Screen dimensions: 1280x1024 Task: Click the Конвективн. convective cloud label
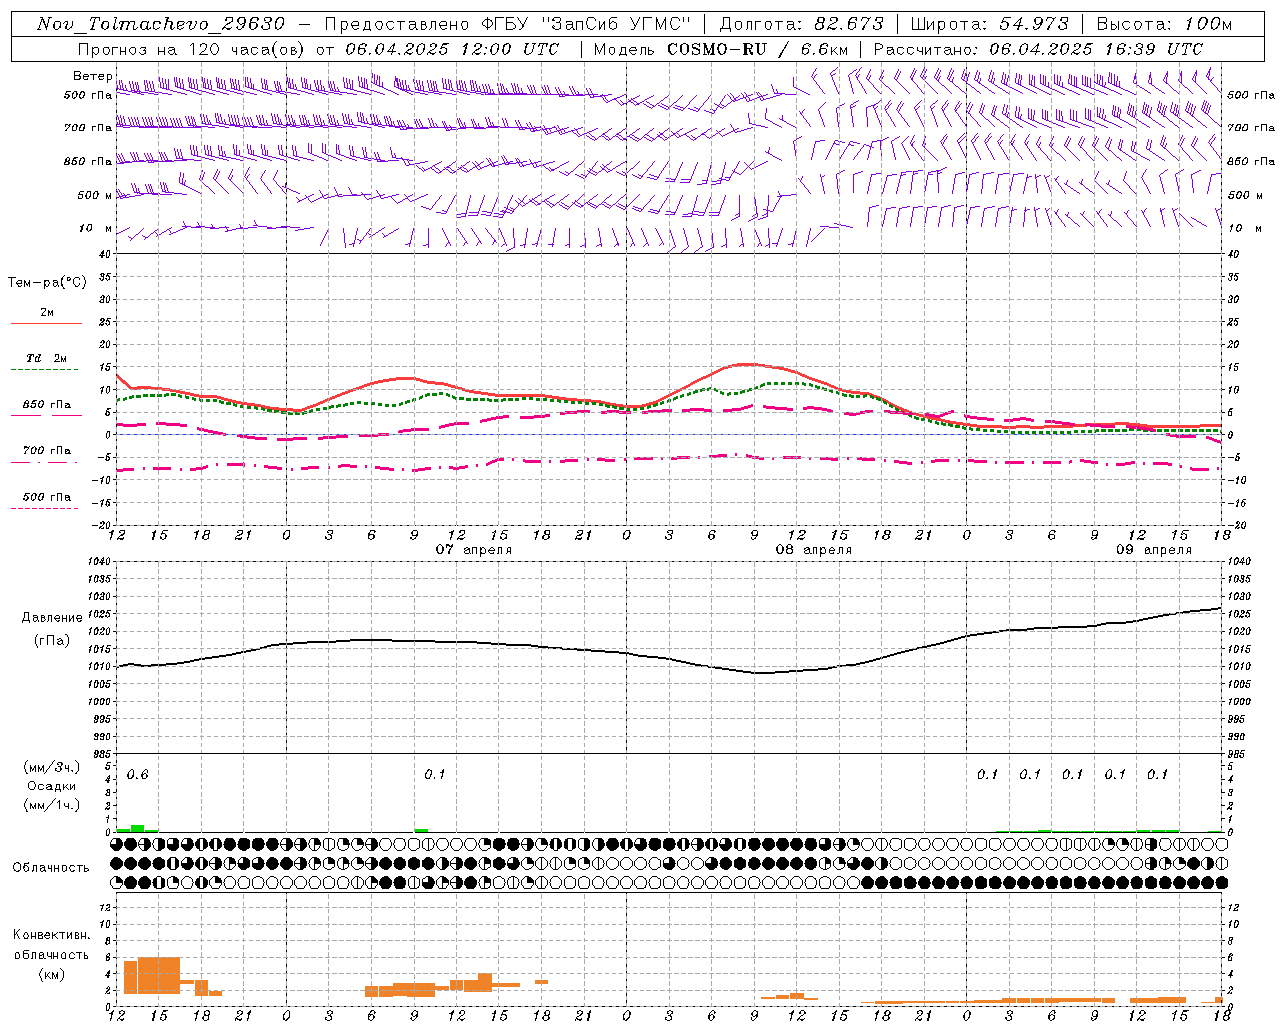coord(51,935)
